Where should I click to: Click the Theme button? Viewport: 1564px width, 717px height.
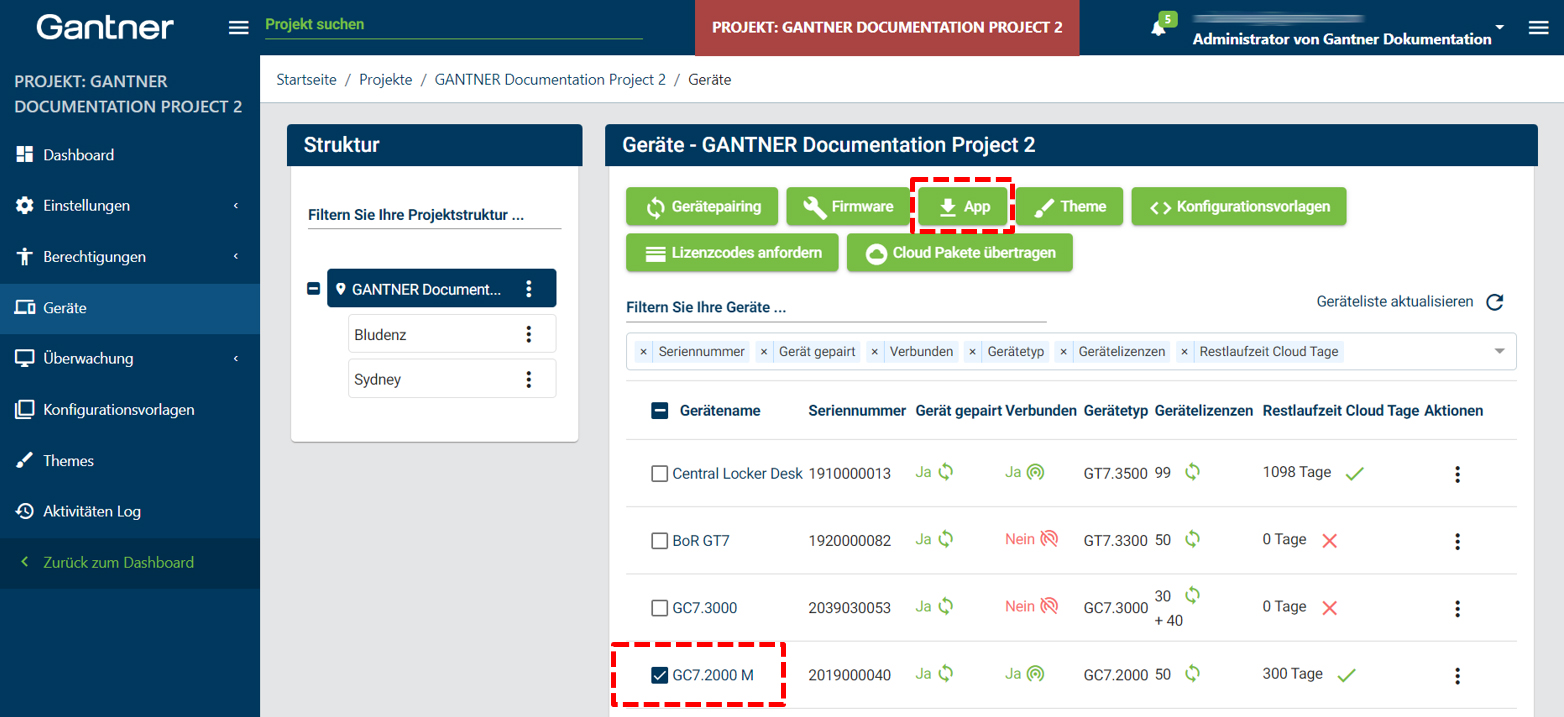[x=1070, y=207]
